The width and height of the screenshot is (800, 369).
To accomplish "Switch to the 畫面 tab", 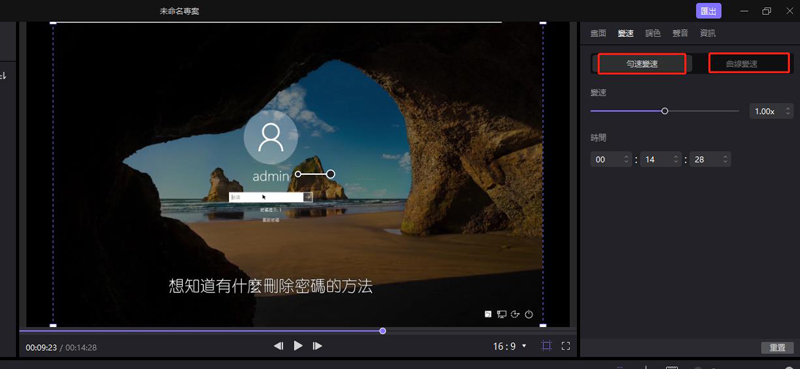I will [x=598, y=33].
